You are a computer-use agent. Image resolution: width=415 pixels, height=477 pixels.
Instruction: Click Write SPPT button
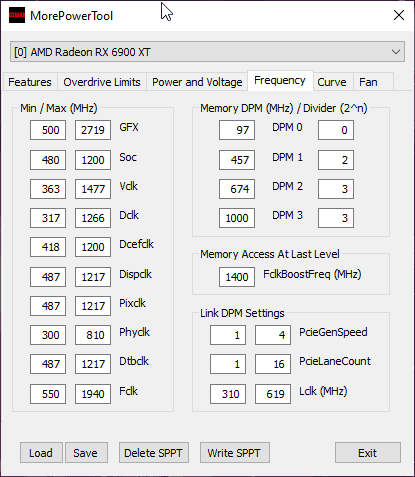pyautogui.click(x=234, y=453)
